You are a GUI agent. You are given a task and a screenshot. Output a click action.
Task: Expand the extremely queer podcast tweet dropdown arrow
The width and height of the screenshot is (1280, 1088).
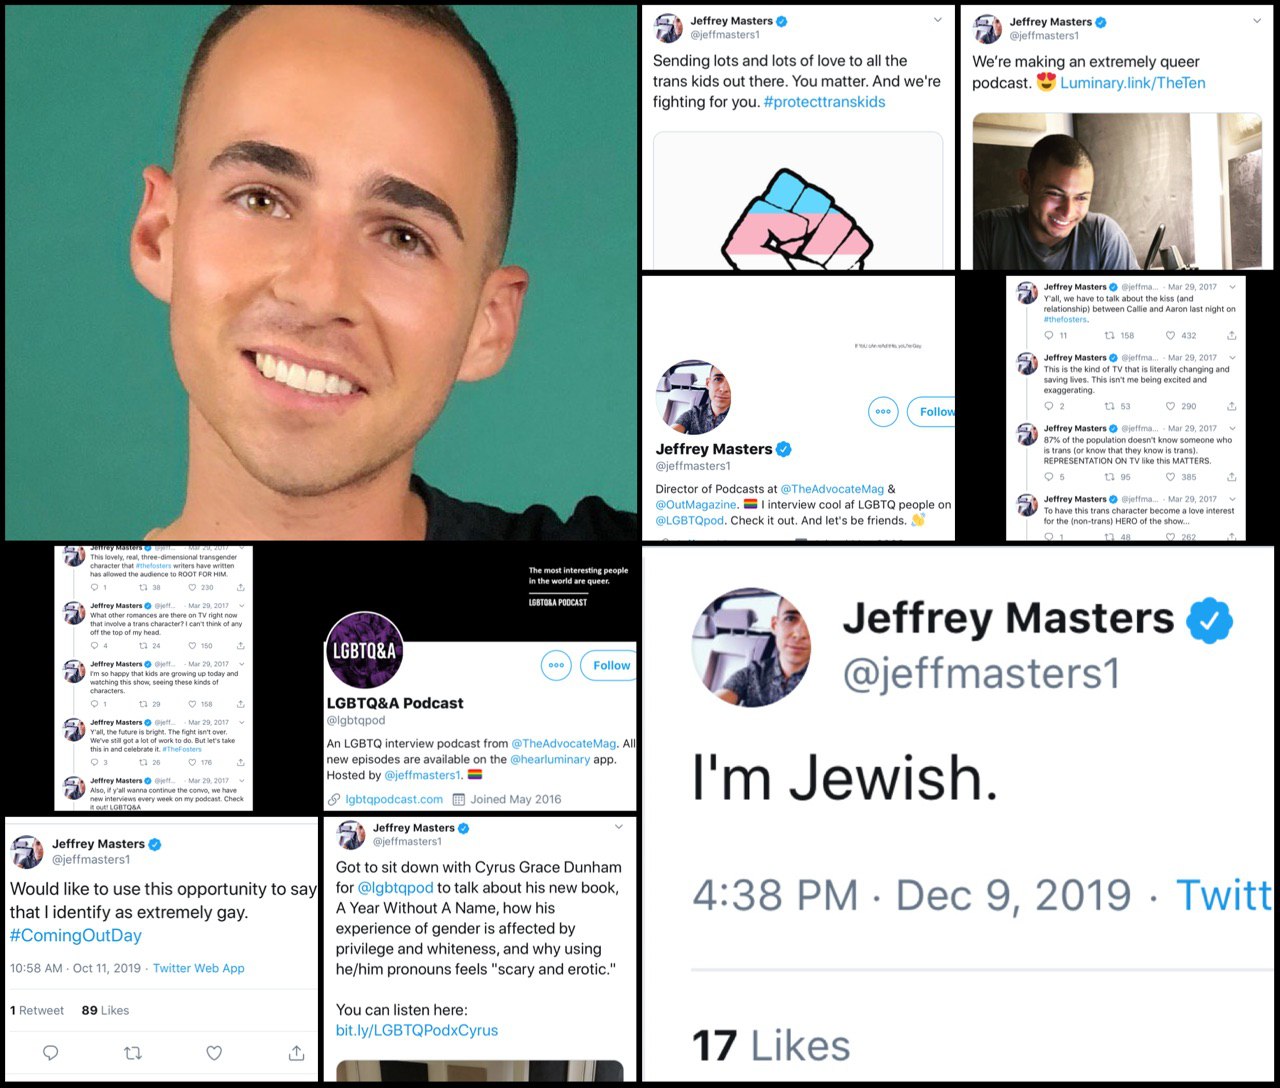pyautogui.click(x=1257, y=20)
